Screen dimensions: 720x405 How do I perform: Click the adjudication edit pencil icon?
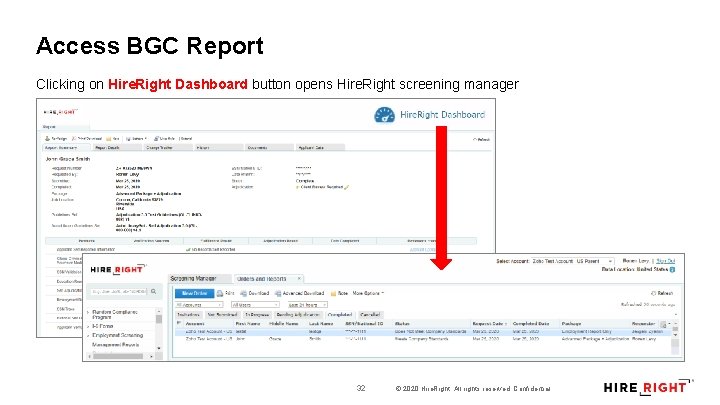tap(347, 187)
